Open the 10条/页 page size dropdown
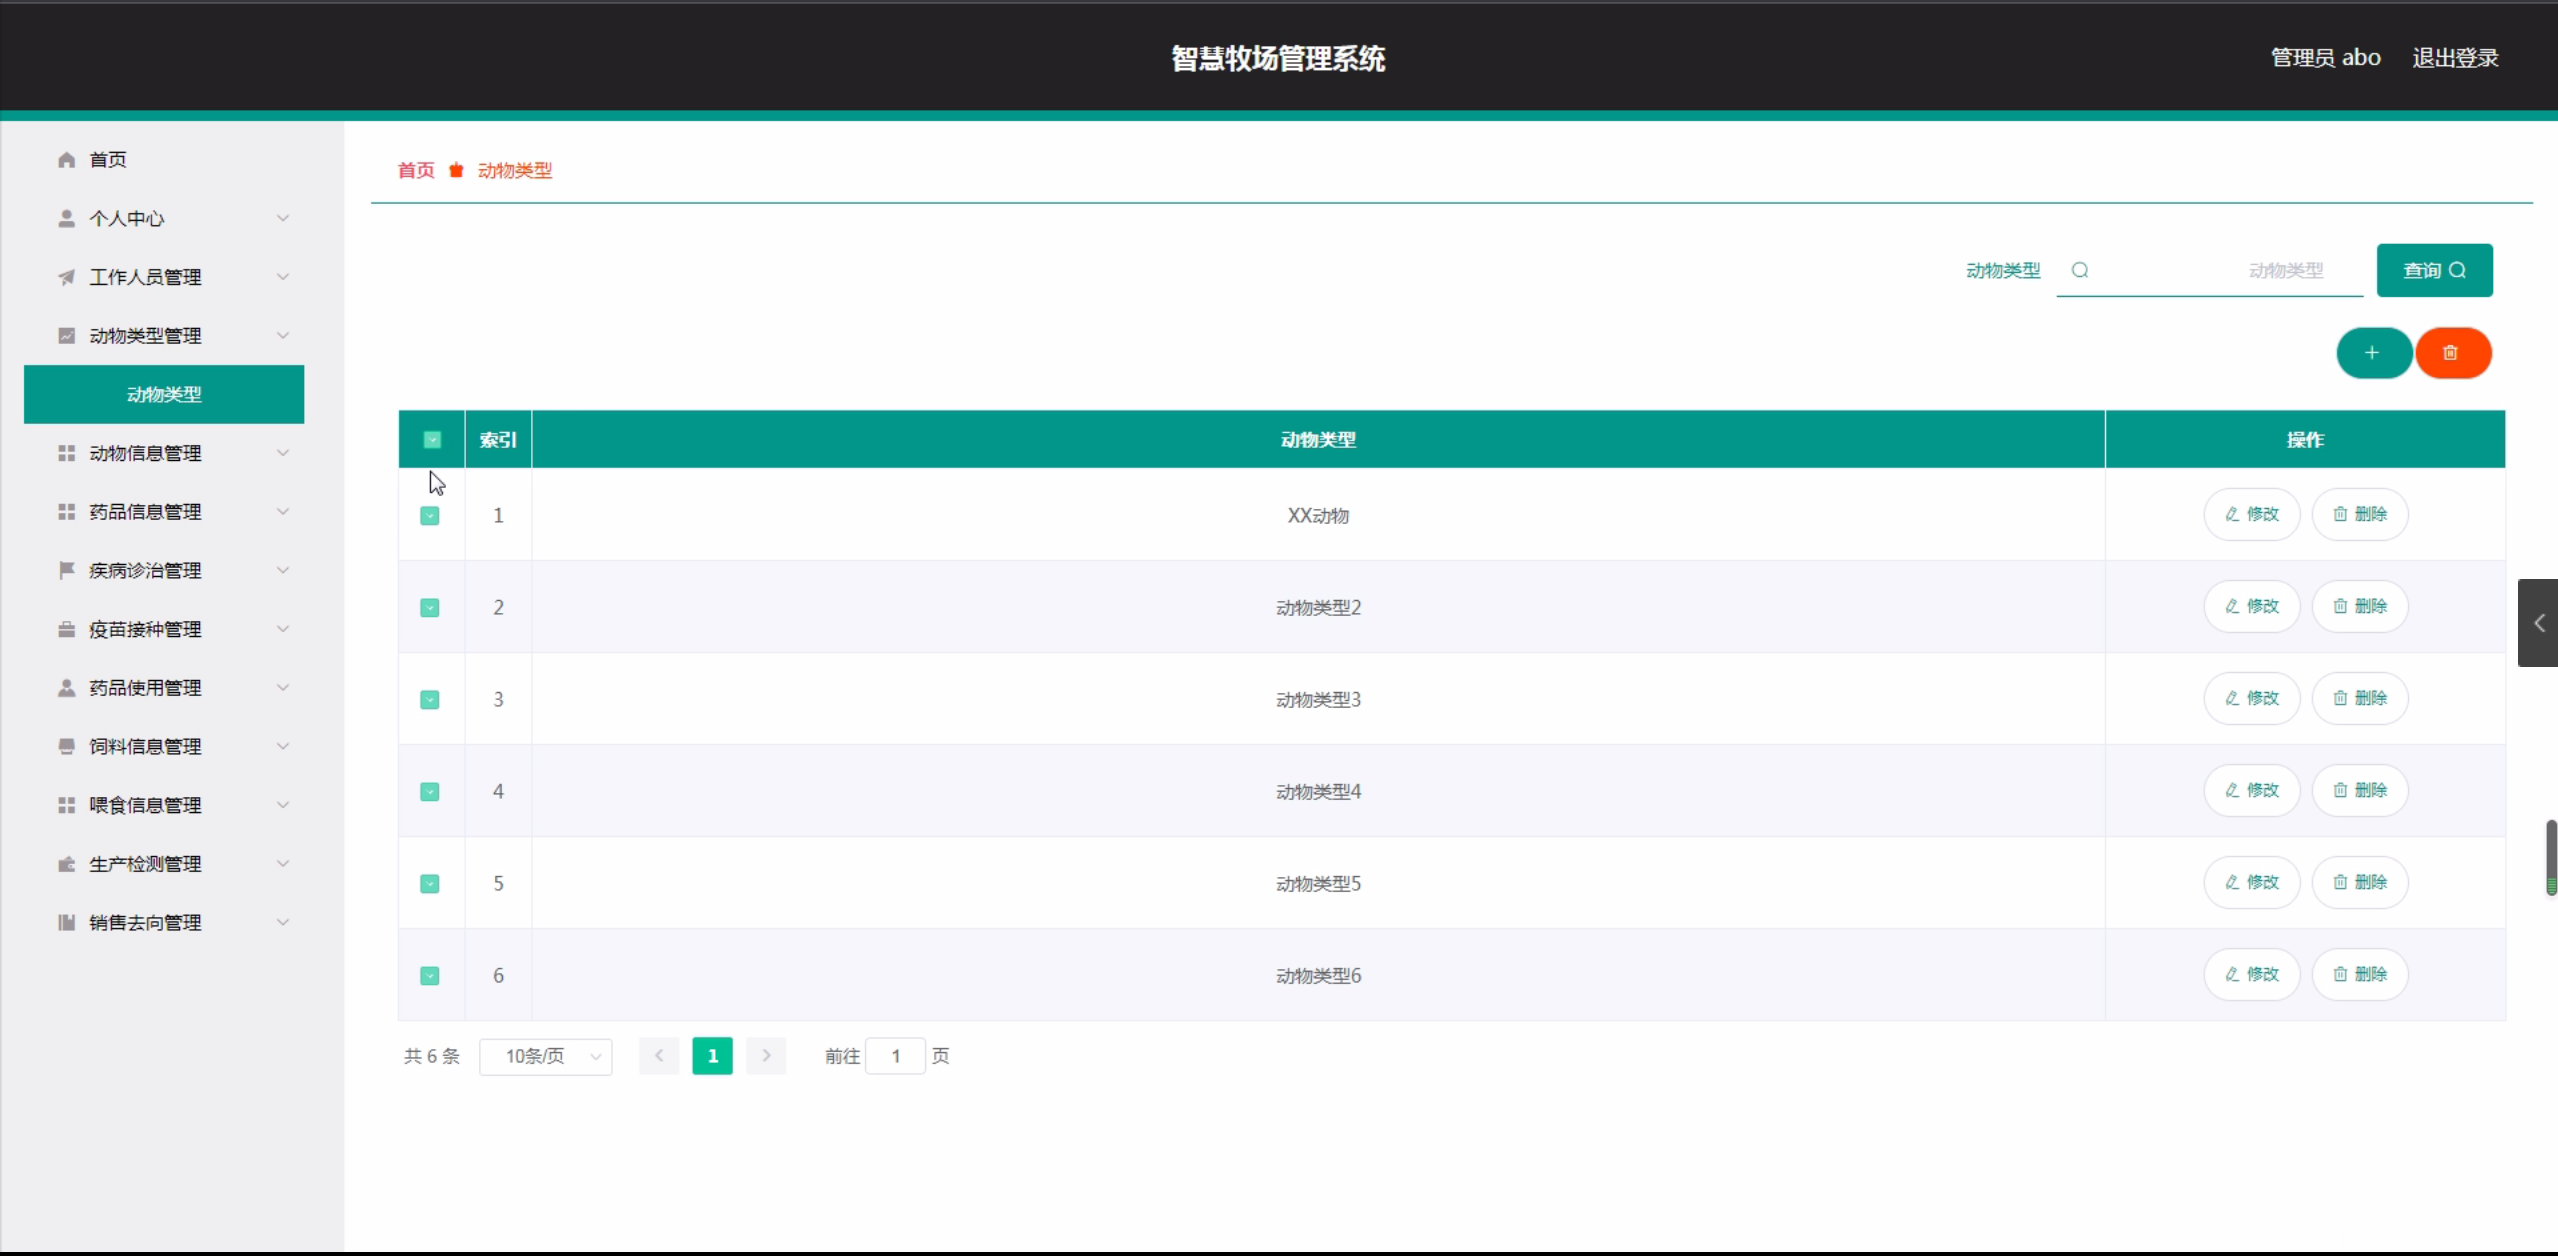Viewport: 2558px width, 1256px height. 546,1057
